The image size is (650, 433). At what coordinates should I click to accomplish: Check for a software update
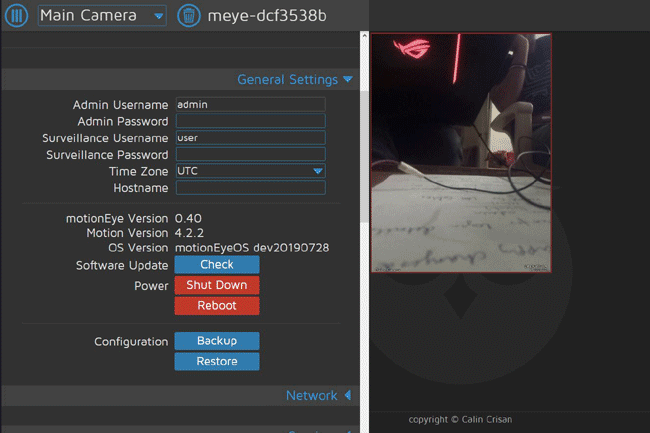click(x=217, y=264)
